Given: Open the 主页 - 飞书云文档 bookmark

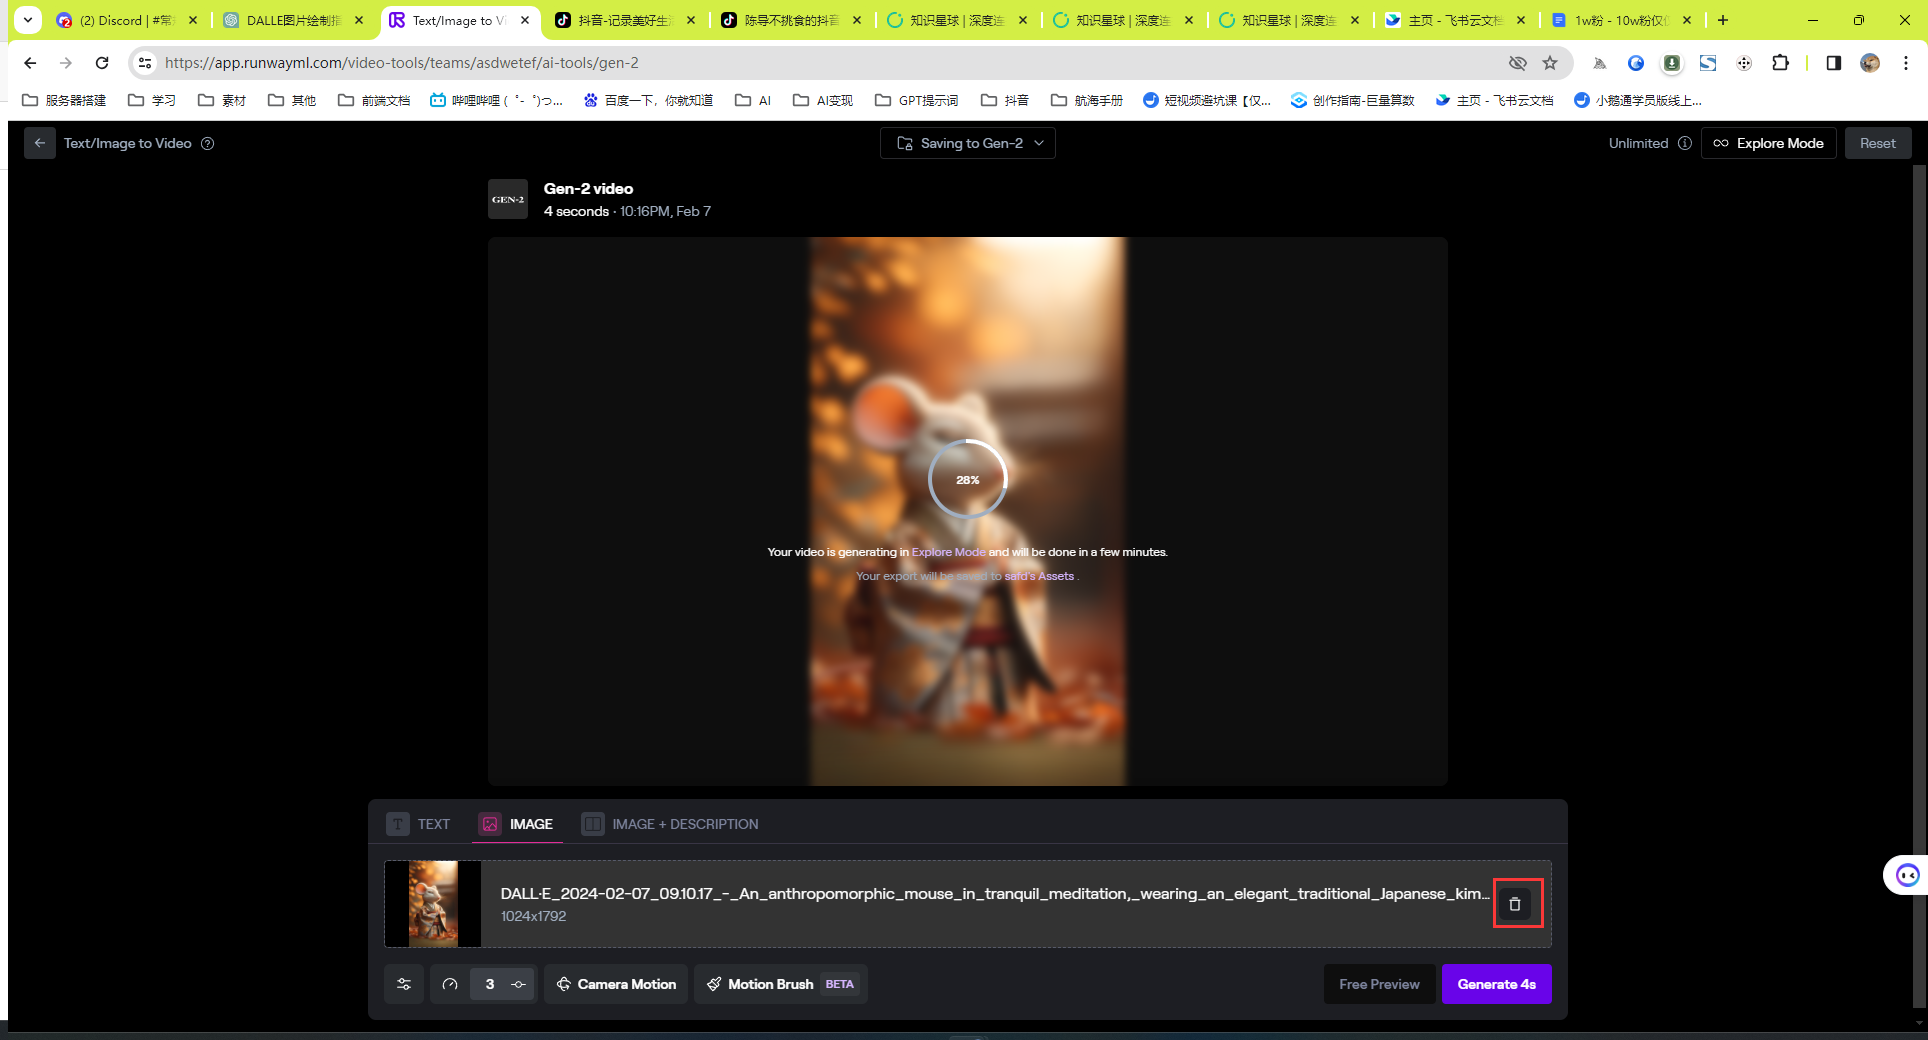Looking at the screenshot, I should pyautogui.click(x=1494, y=100).
